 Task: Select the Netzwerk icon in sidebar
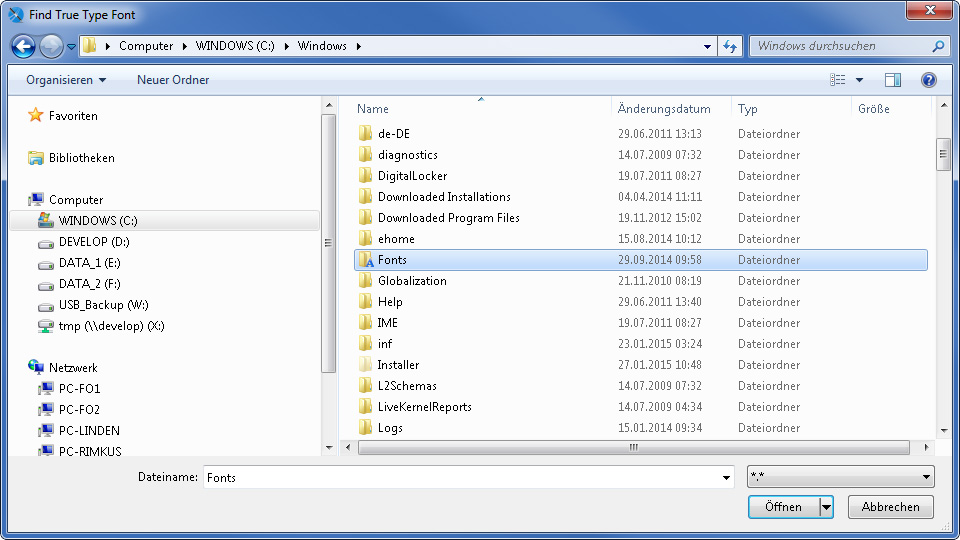(36, 368)
